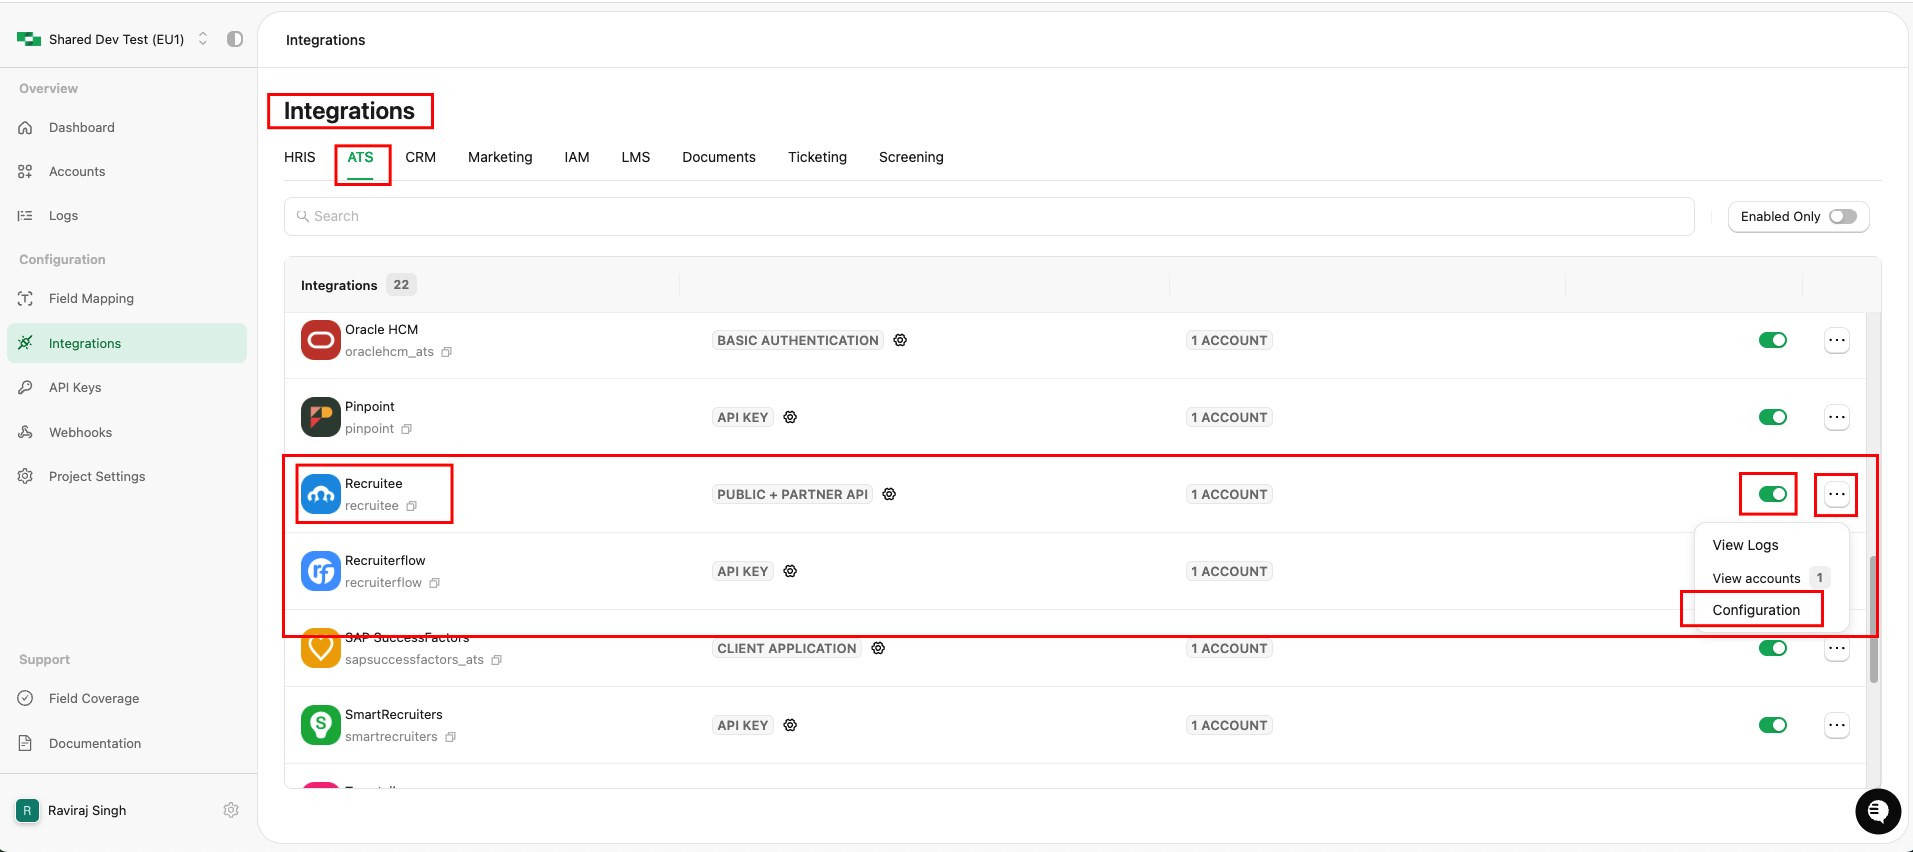Choose Configuration from the menu
The image size is (1913, 852).
click(1756, 610)
